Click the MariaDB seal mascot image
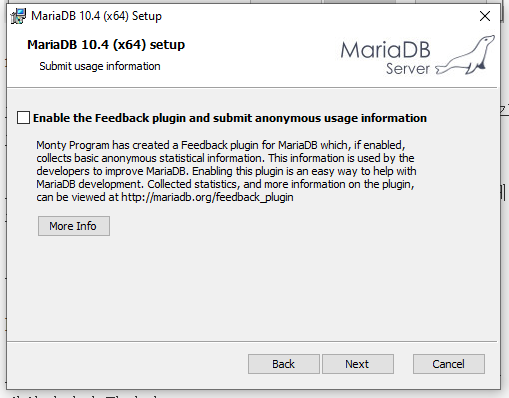 (x=465, y=55)
